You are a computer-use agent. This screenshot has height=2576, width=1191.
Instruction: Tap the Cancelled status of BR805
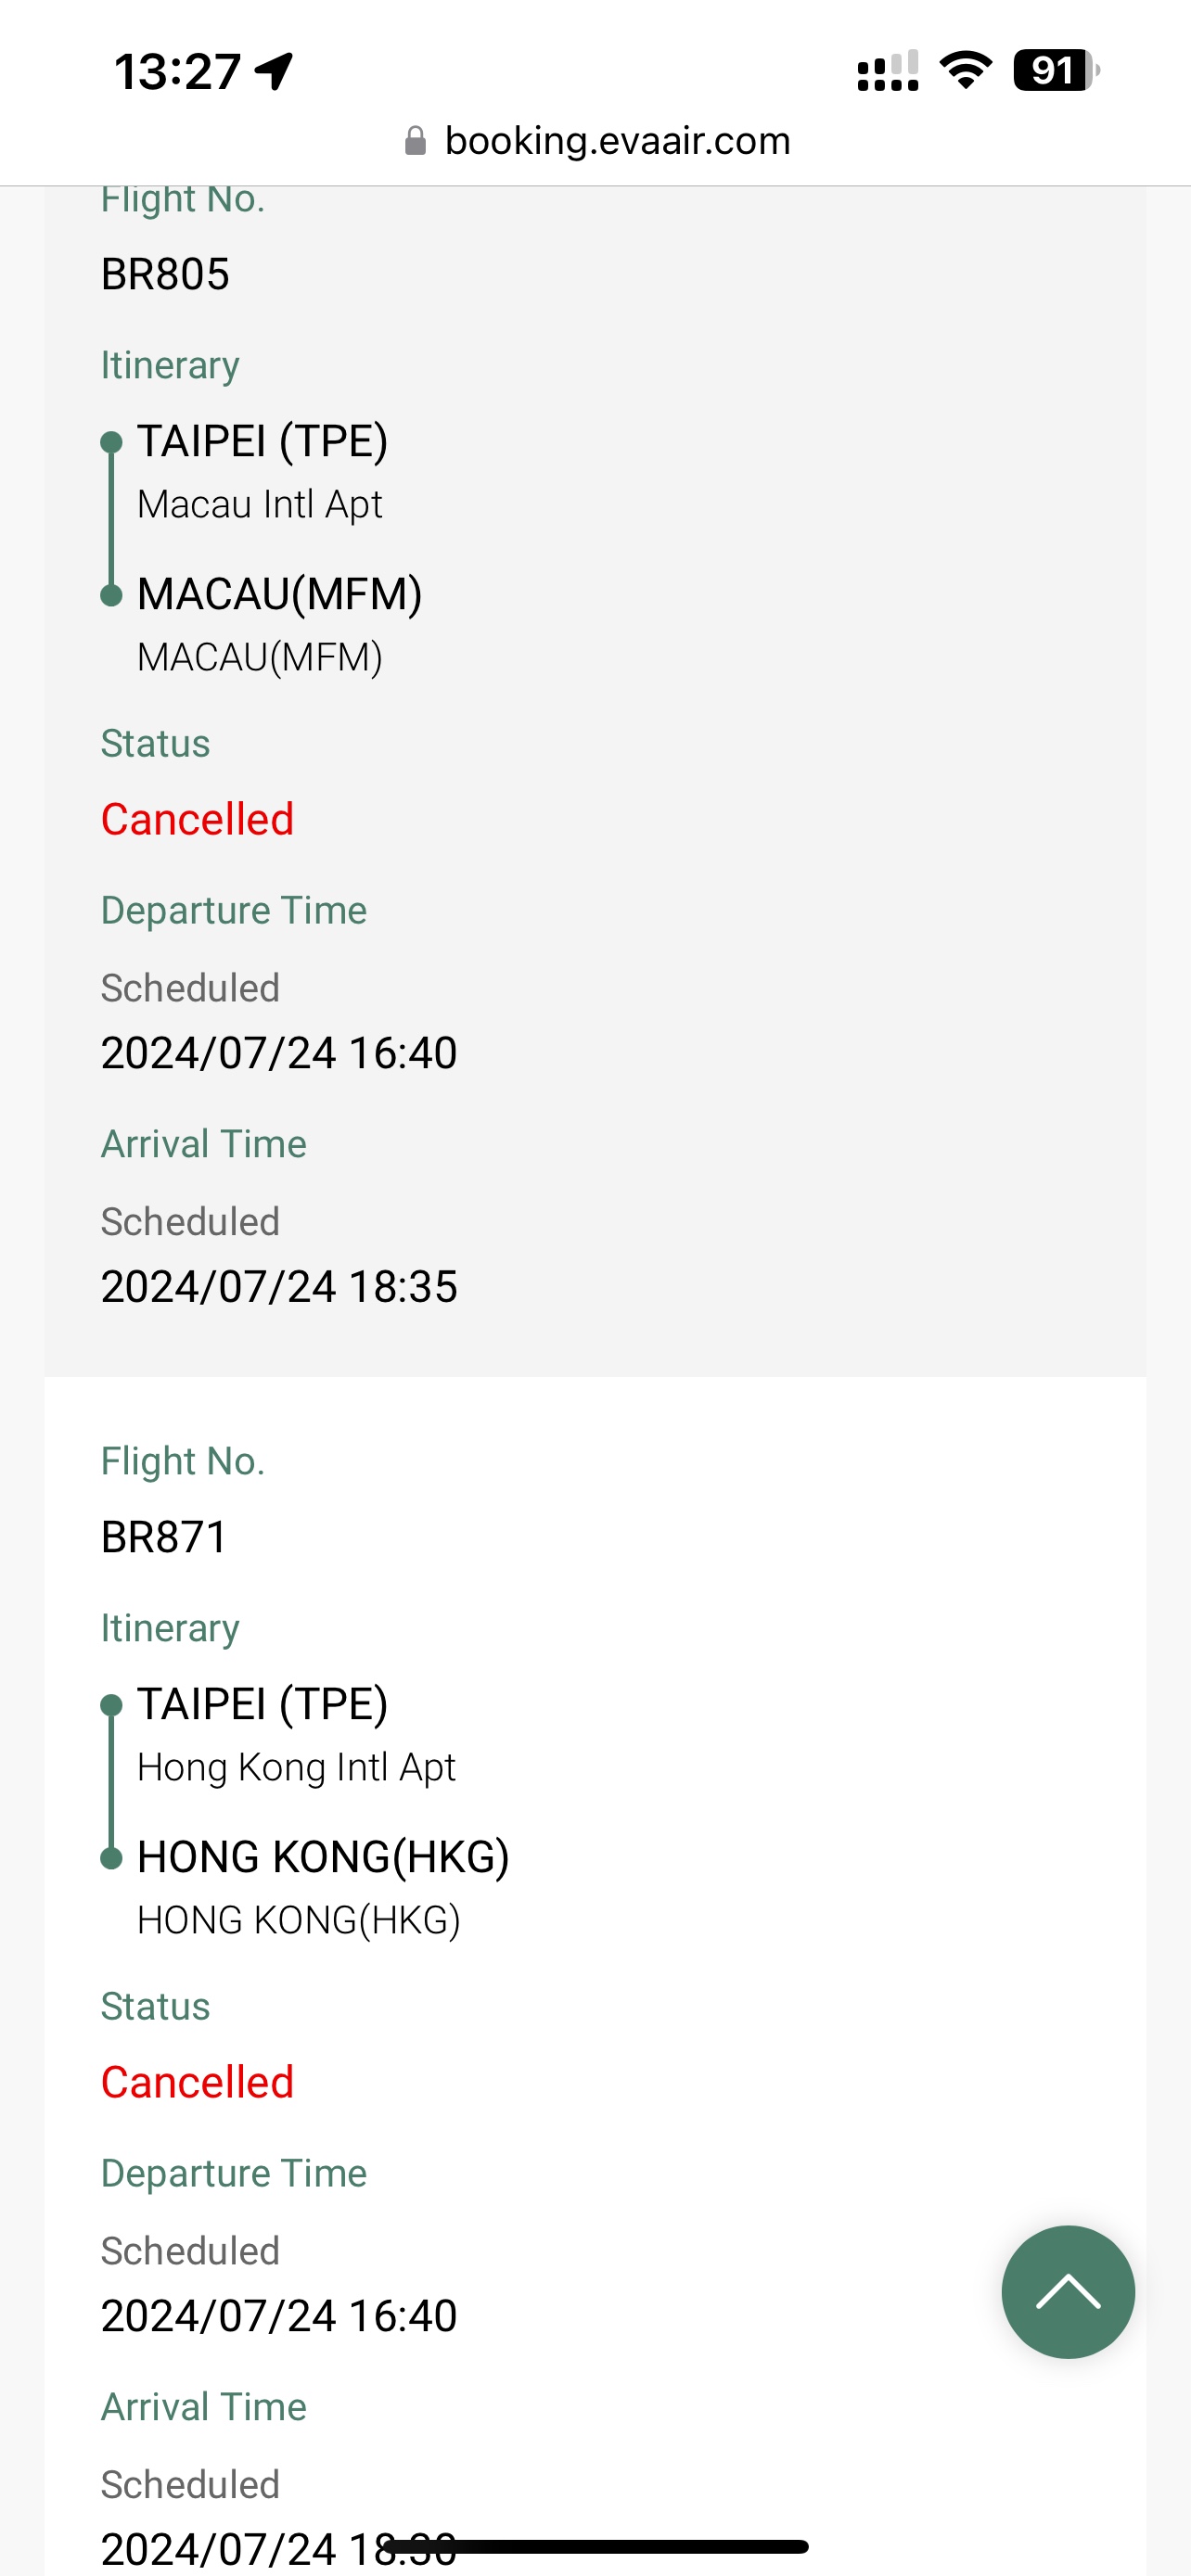(197, 819)
